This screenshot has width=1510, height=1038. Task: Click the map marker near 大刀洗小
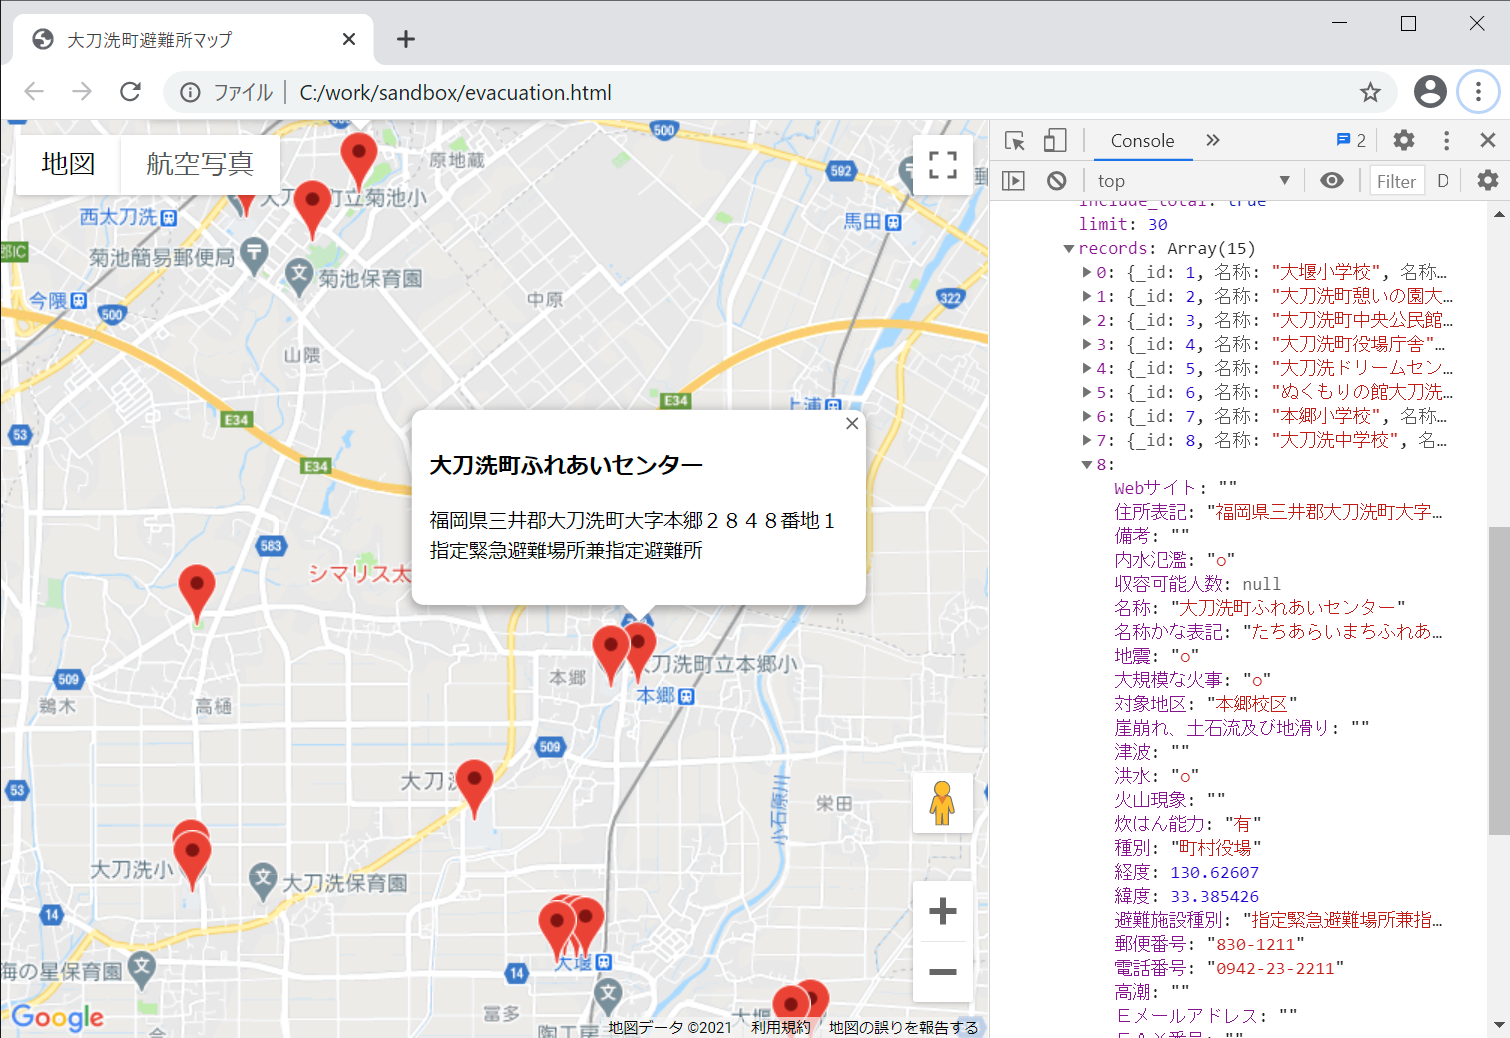point(192,860)
